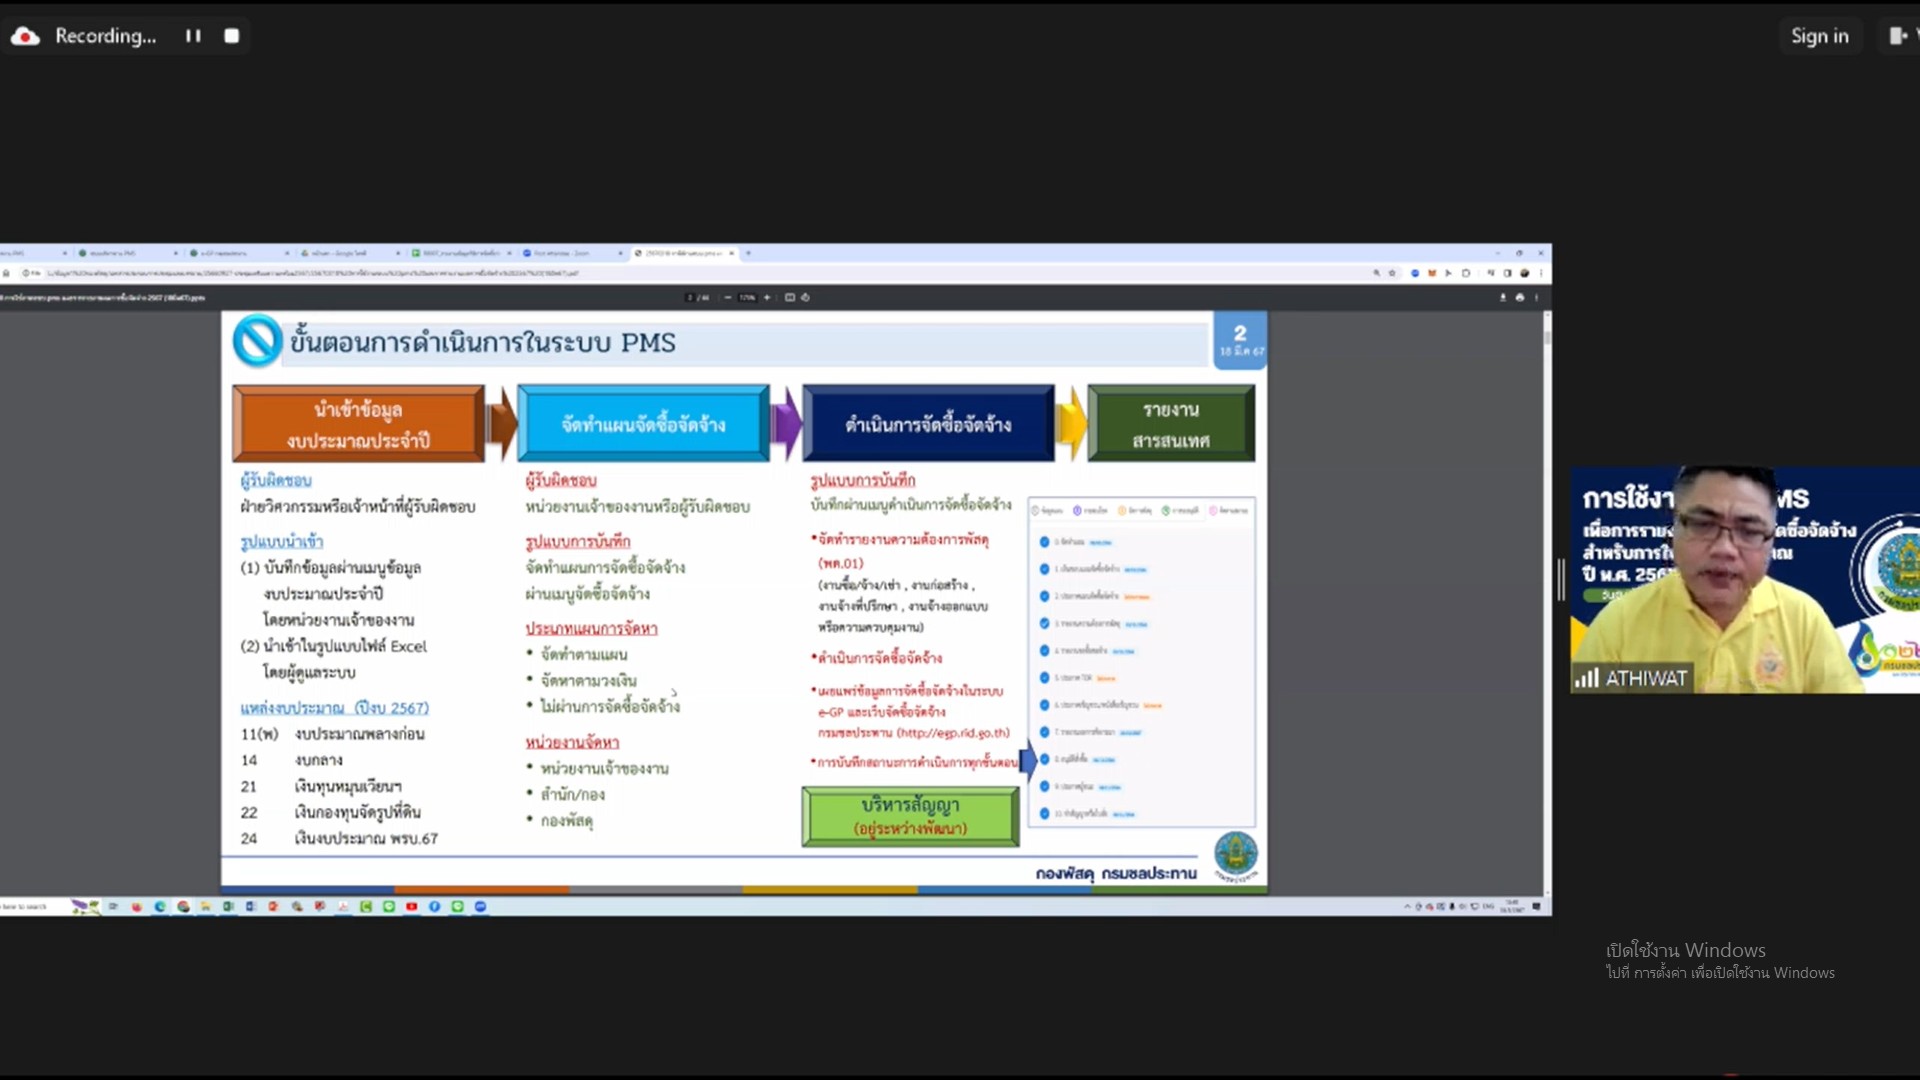Click the shared browser address bar
Viewport: 1920px width, 1080px height.
click(700, 272)
